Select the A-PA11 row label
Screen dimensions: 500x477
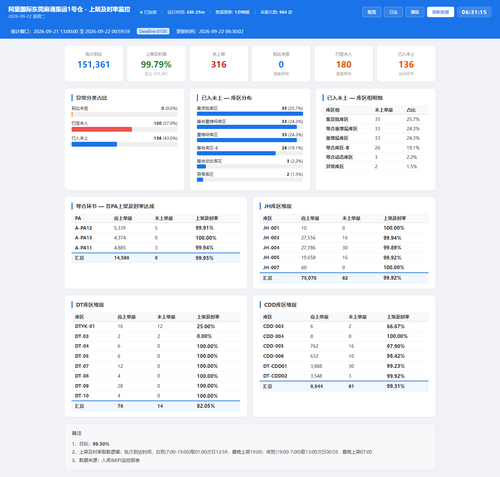(x=83, y=248)
